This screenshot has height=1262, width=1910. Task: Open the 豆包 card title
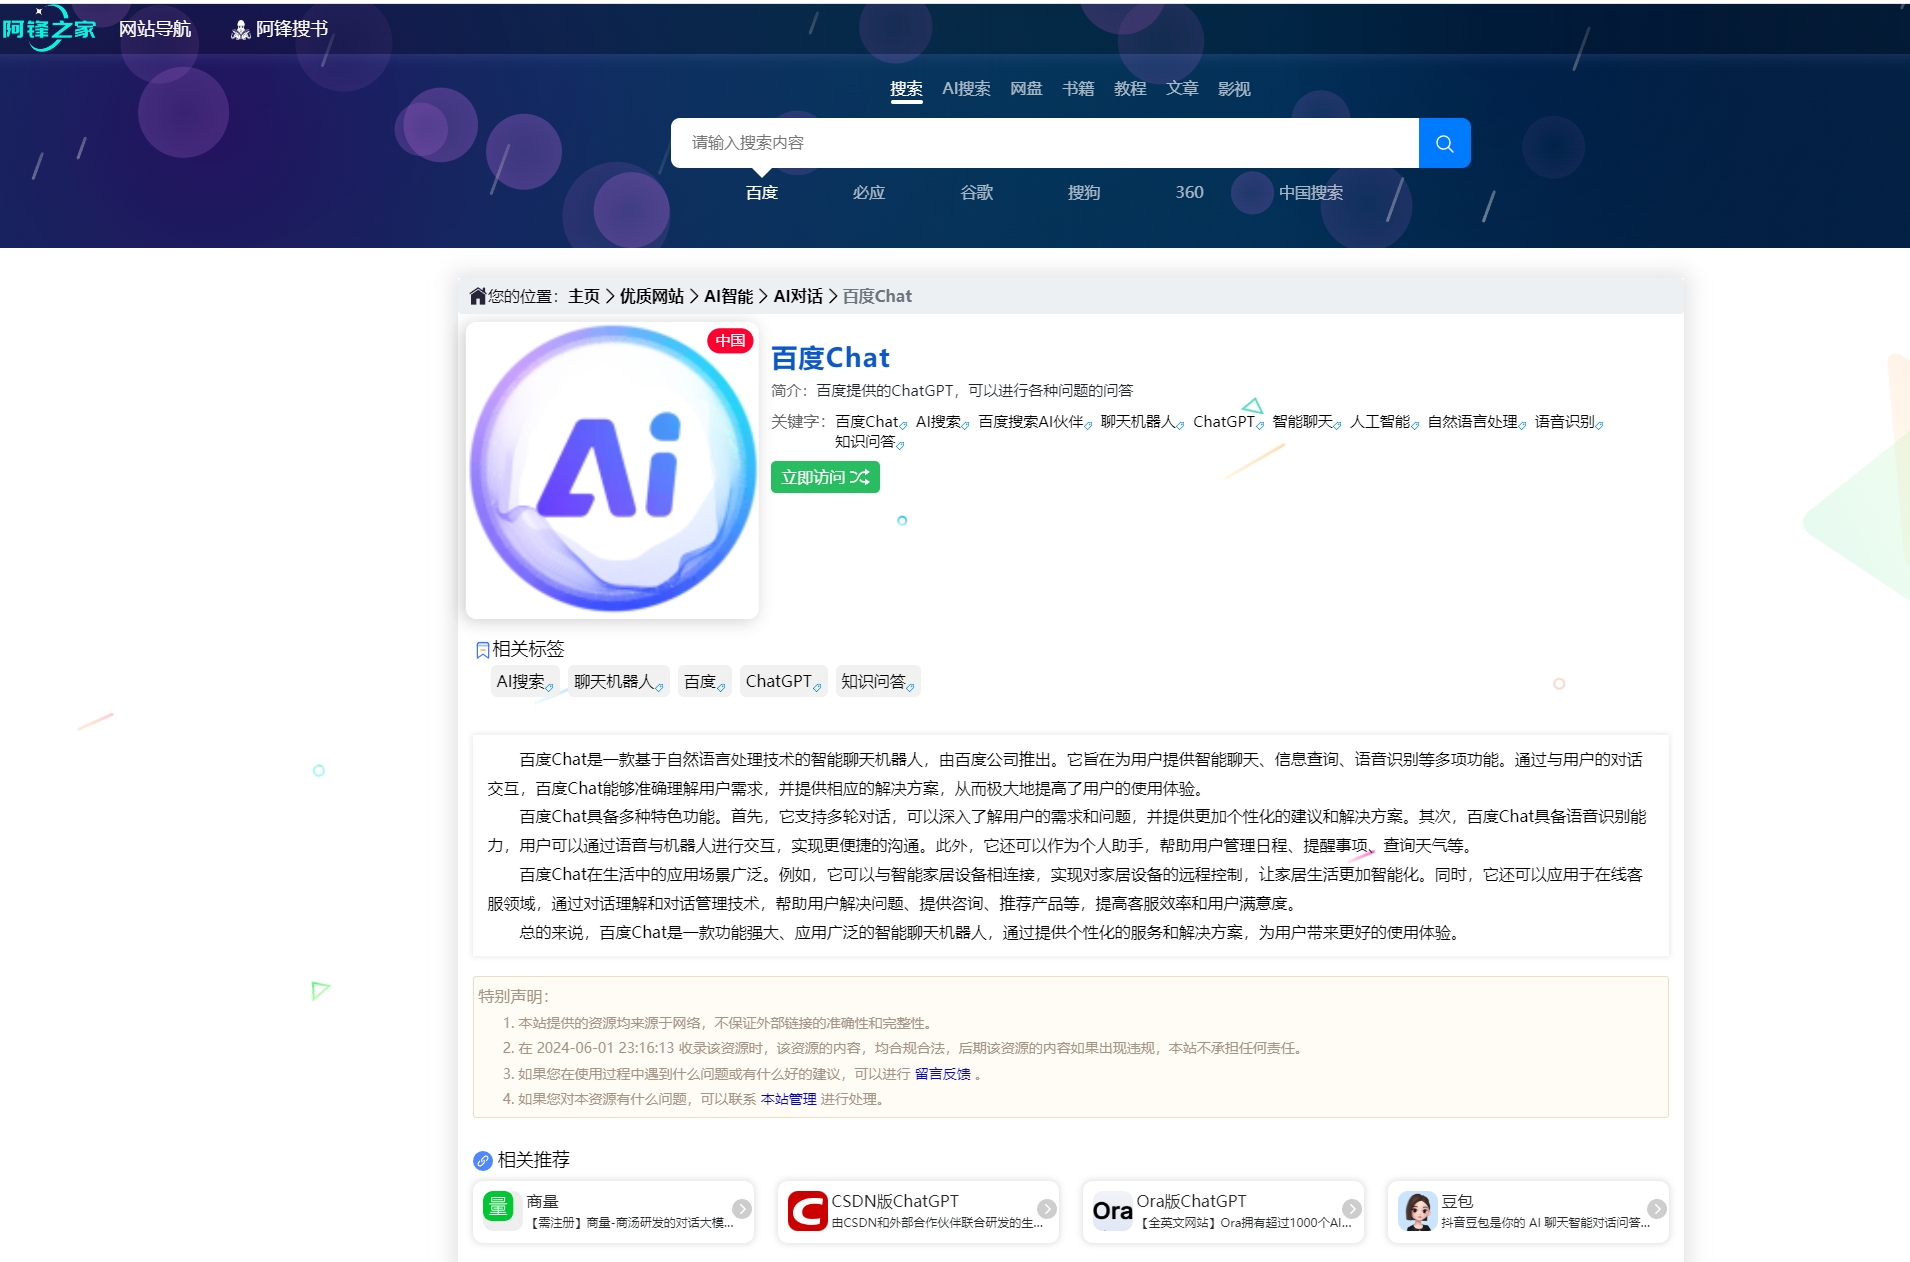point(1457,1201)
